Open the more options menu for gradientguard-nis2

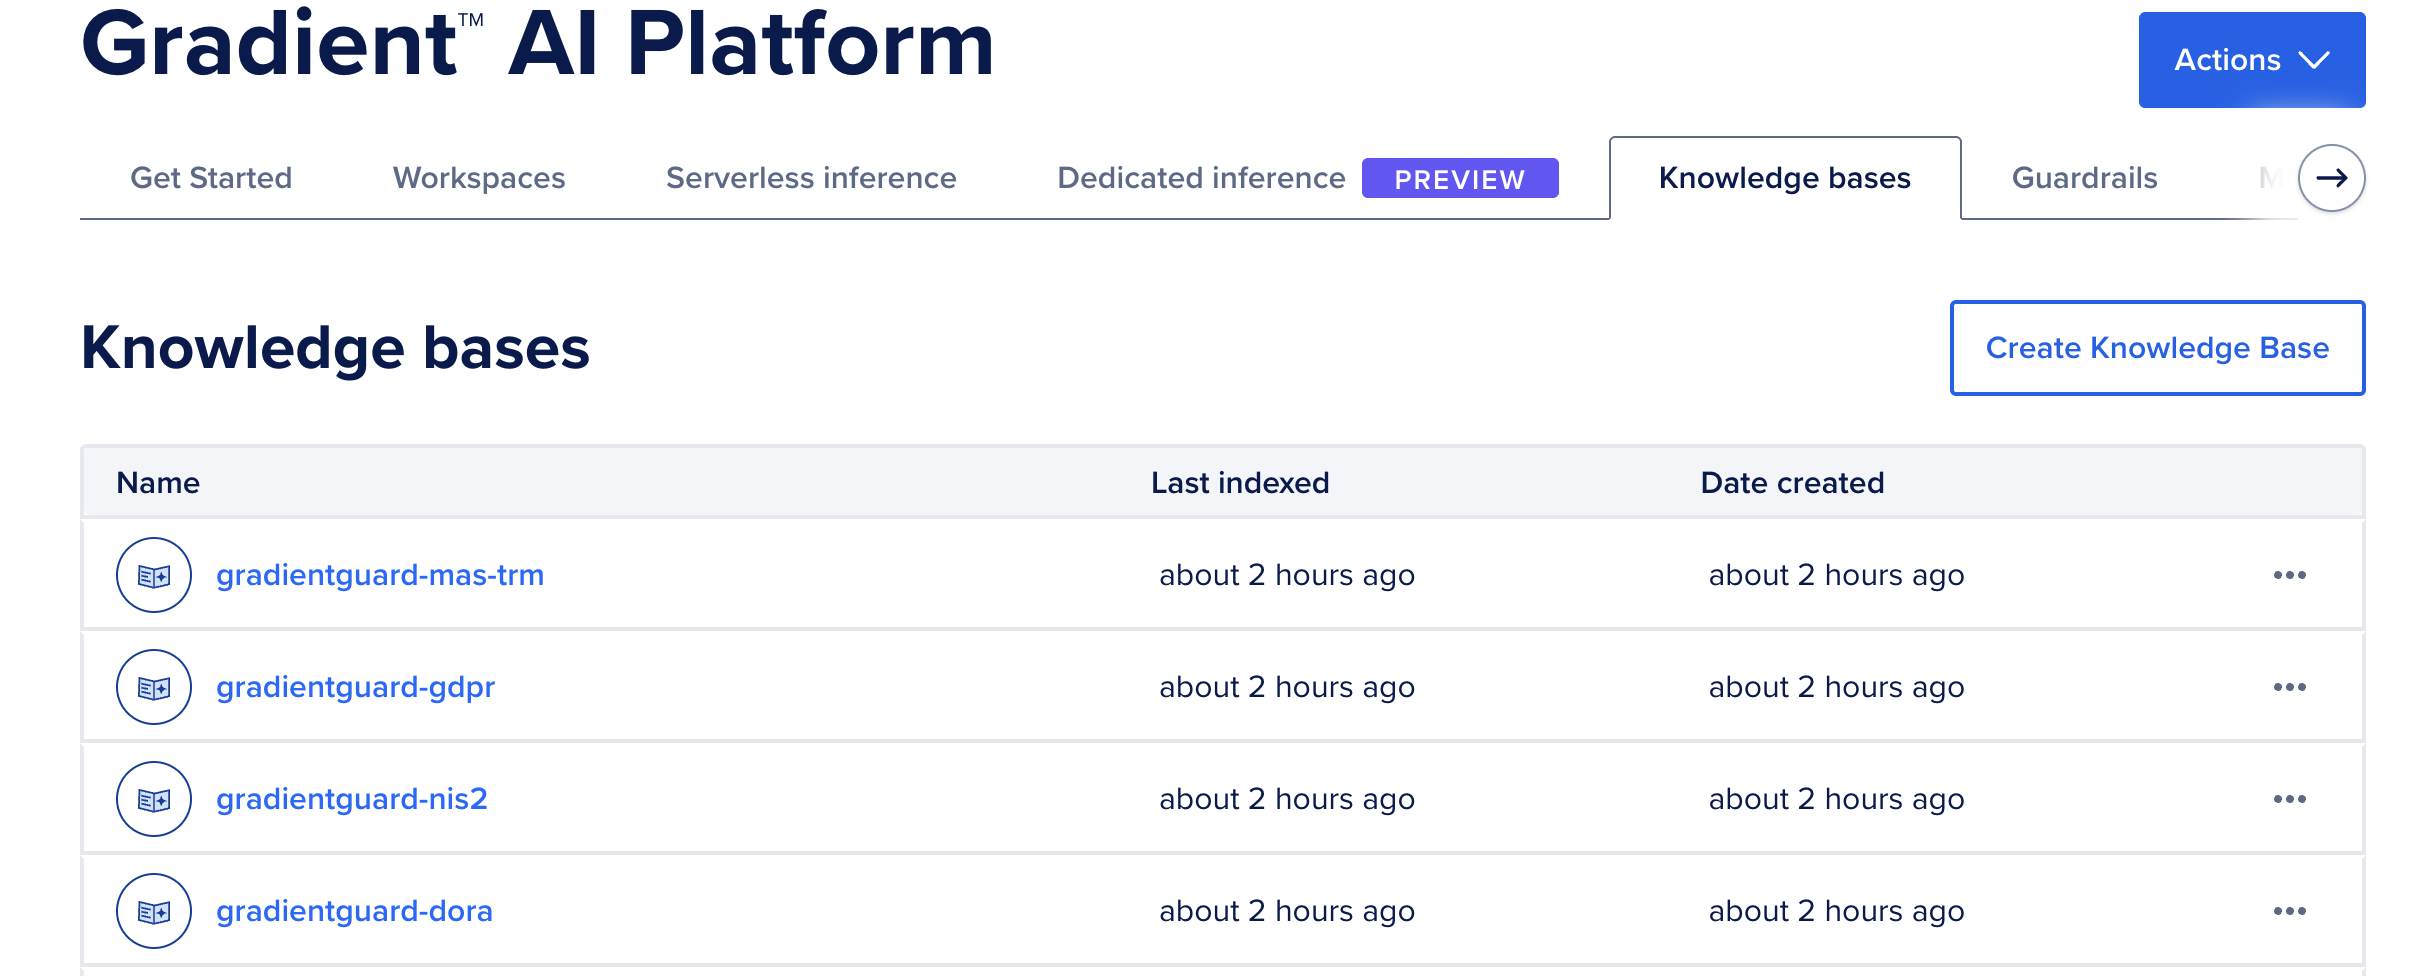tap(2289, 799)
